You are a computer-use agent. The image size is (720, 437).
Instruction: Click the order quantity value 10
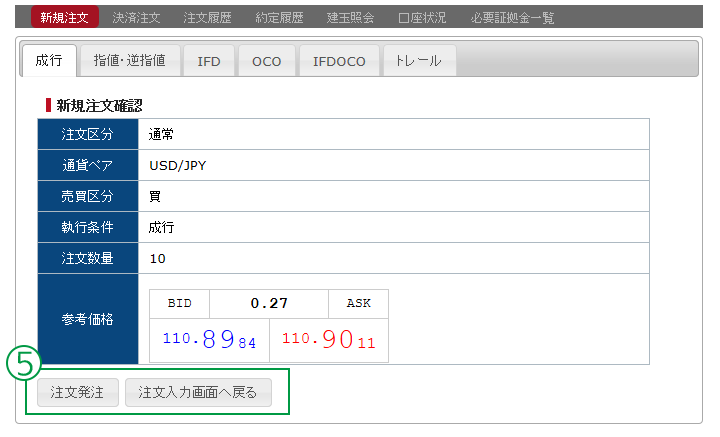point(158,258)
